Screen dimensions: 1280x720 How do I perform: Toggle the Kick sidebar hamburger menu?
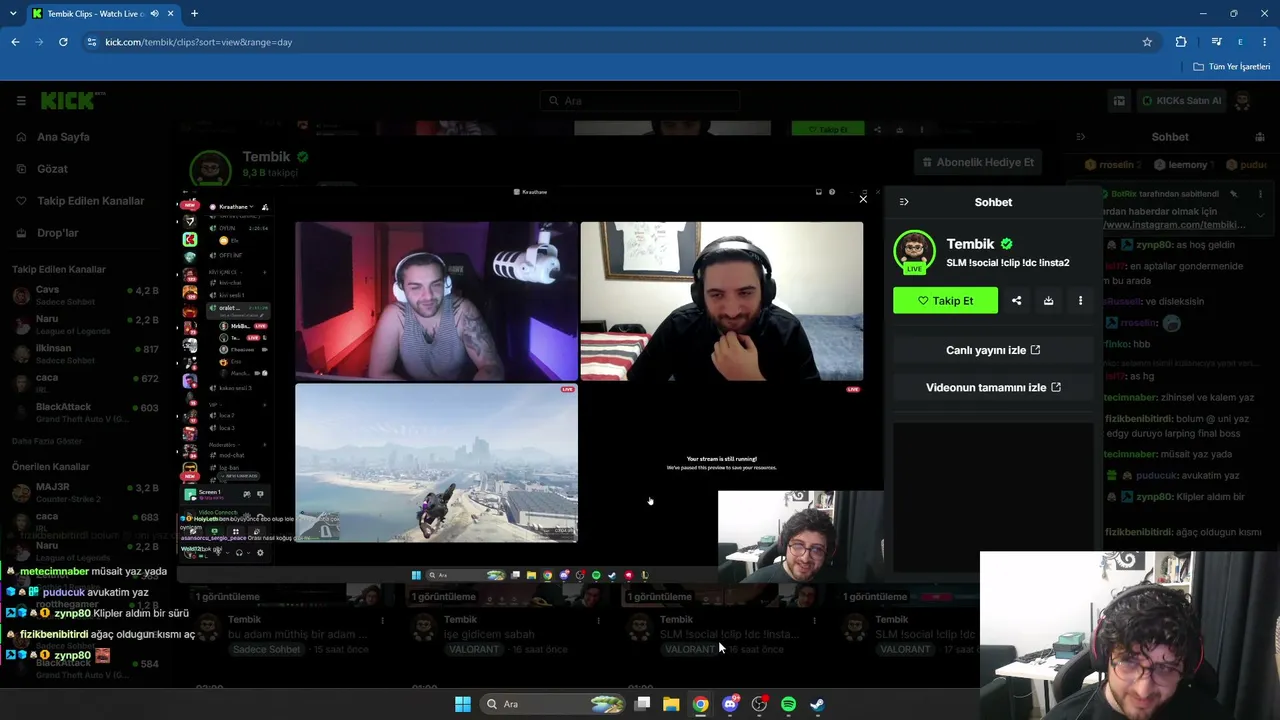click(x=21, y=100)
